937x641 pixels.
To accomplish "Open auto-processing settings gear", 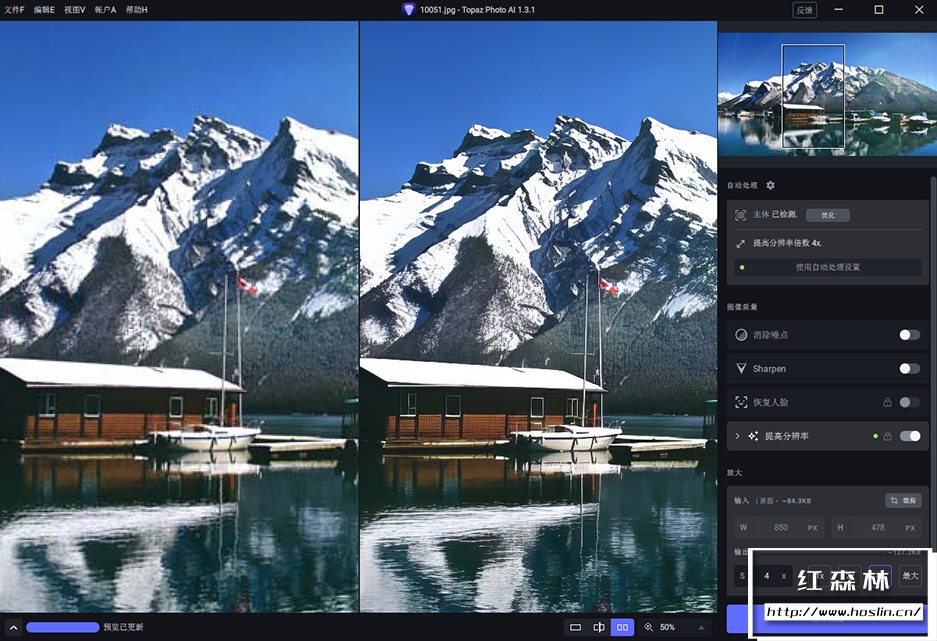I will pos(770,185).
